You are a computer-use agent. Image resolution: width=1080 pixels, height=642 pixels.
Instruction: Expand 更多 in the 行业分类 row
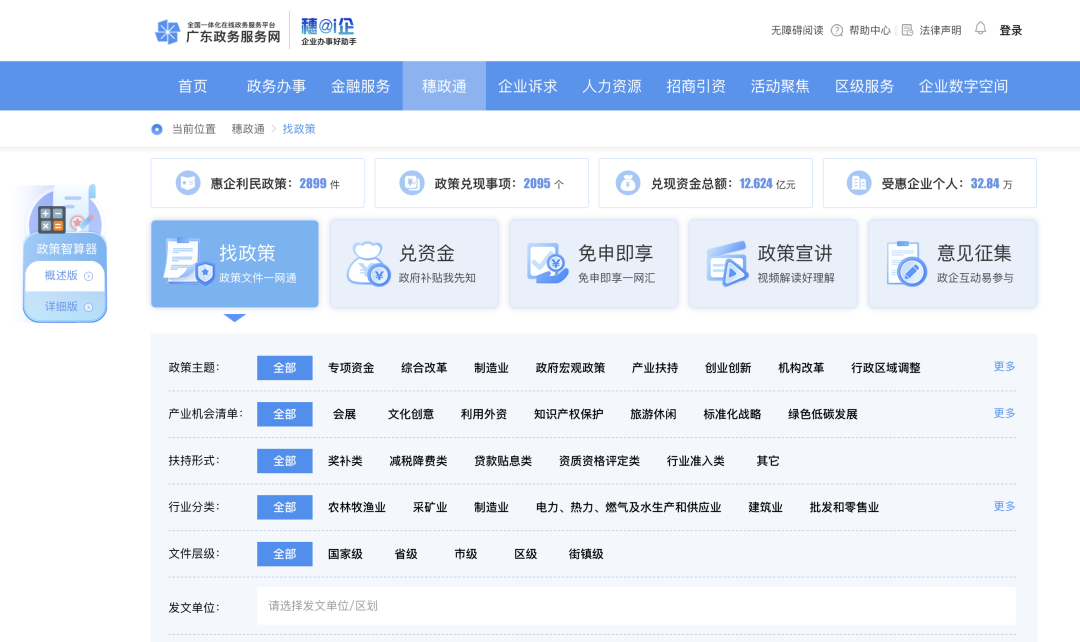[x=1004, y=506]
